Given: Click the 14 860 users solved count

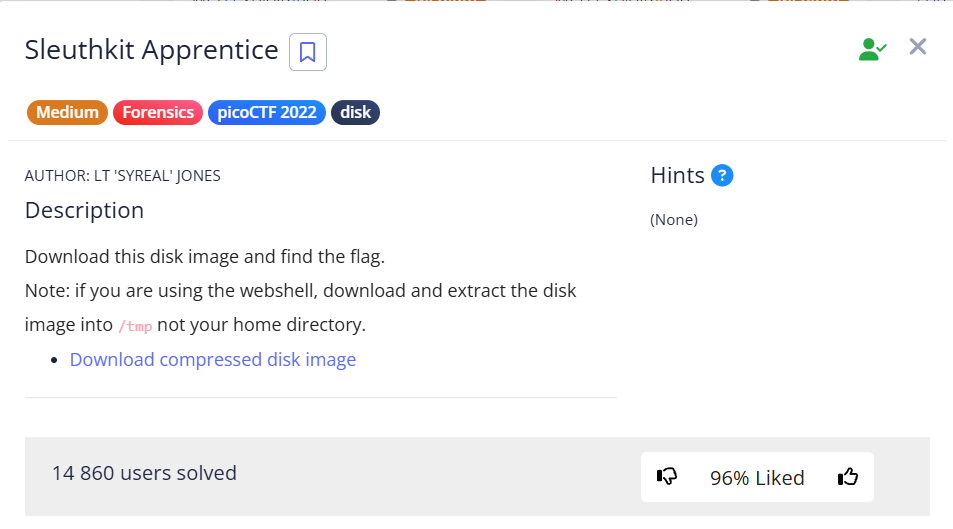Looking at the screenshot, I should point(145,473).
